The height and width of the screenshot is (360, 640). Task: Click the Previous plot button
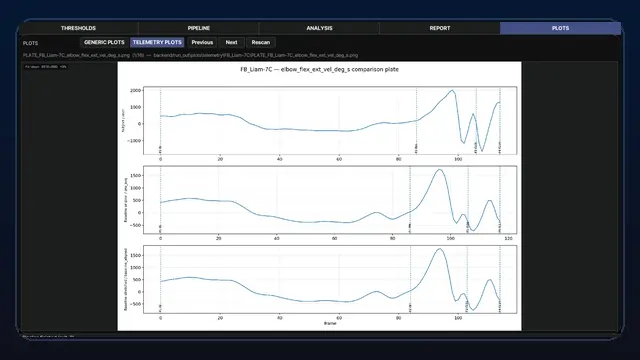(202, 42)
